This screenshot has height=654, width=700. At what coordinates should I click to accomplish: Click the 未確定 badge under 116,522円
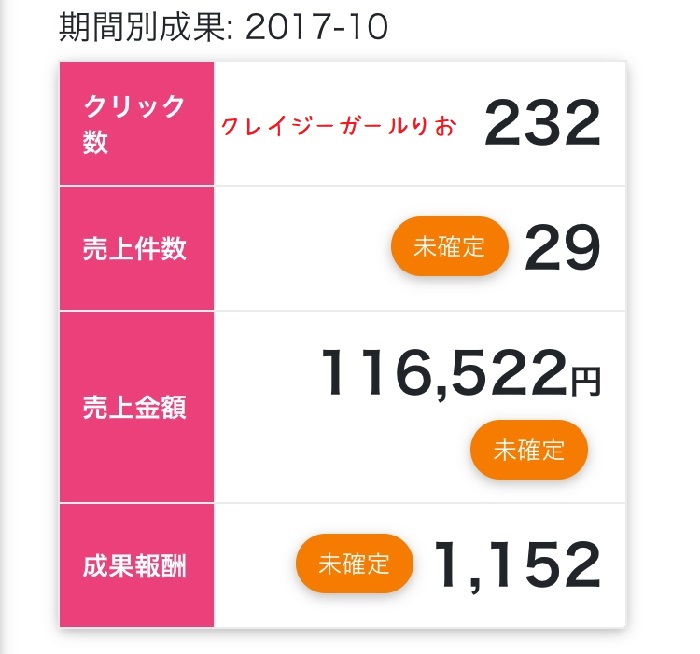coord(529,450)
